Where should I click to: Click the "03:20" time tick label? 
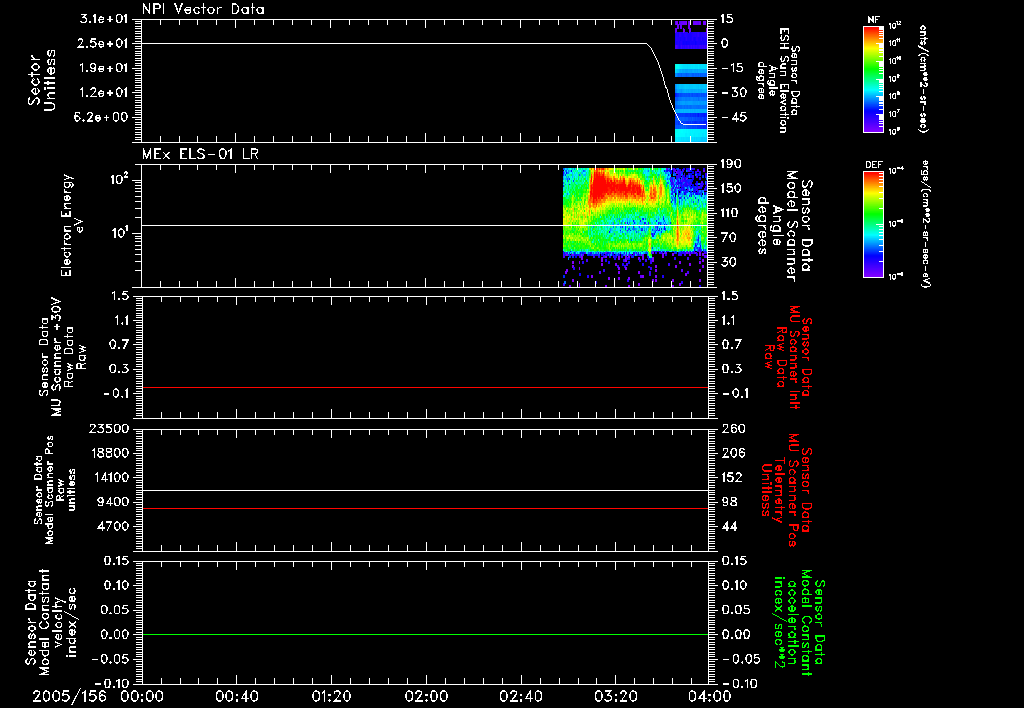[x=615, y=696]
